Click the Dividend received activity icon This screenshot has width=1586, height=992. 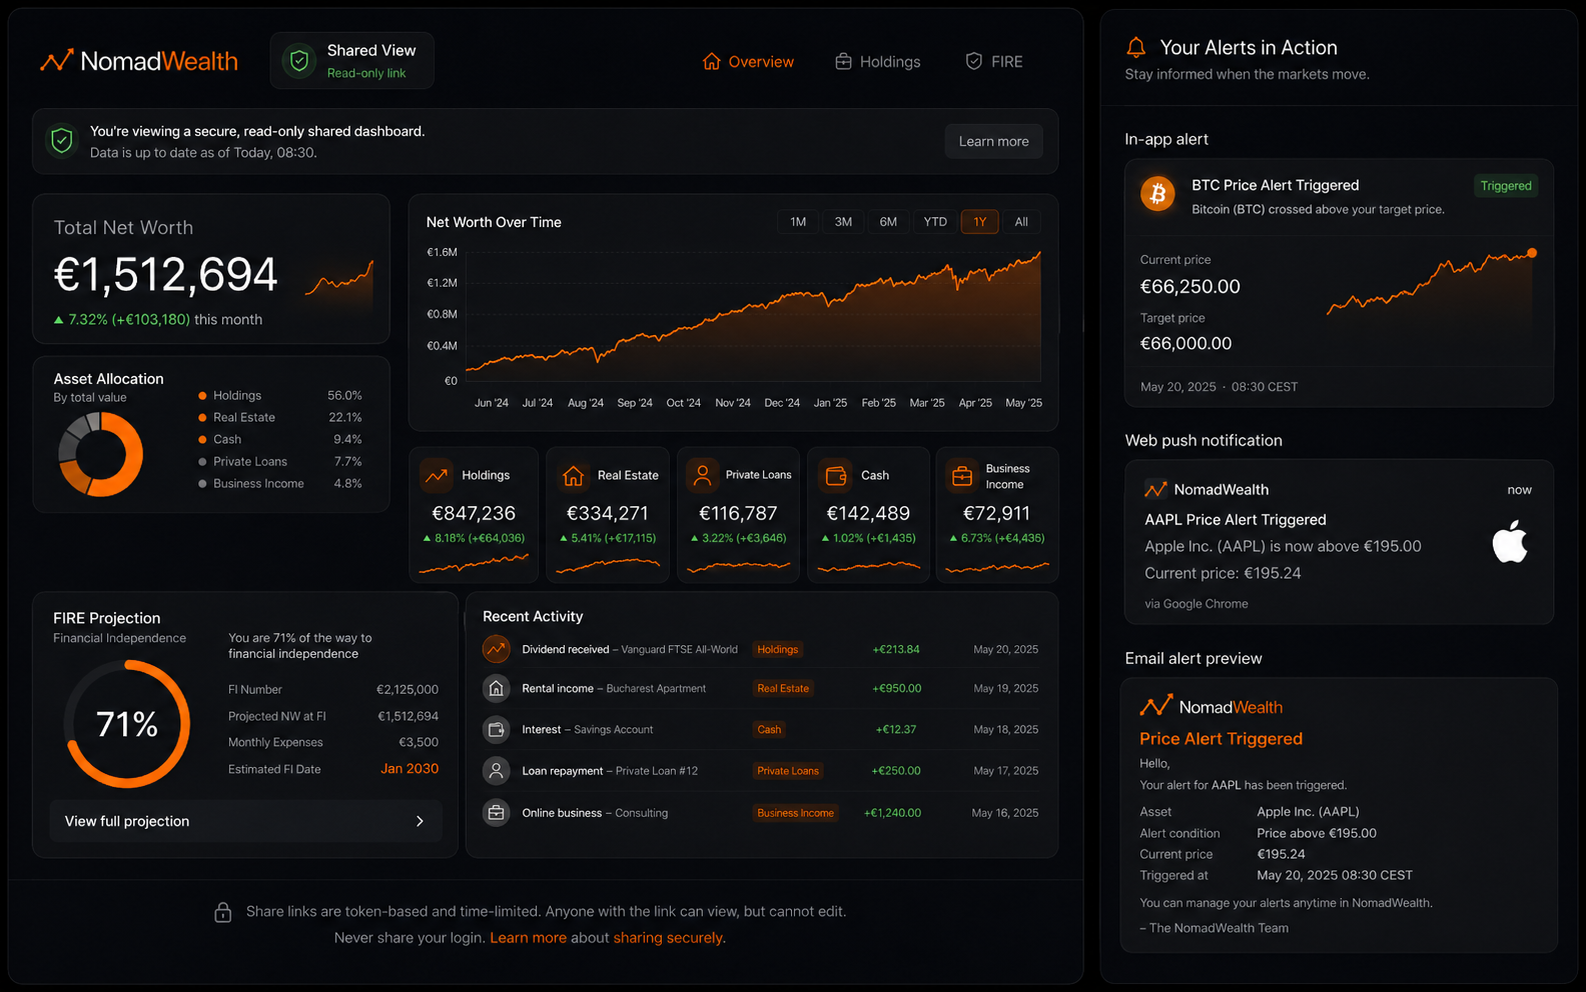click(x=496, y=649)
